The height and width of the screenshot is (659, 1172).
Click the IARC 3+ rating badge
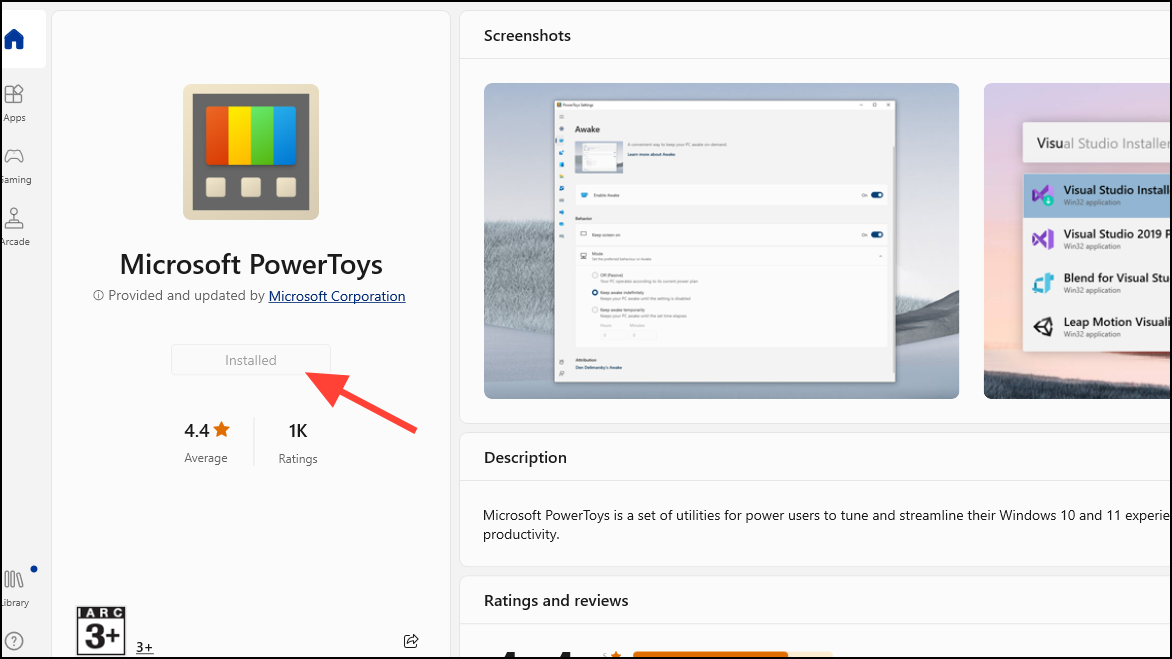point(101,631)
